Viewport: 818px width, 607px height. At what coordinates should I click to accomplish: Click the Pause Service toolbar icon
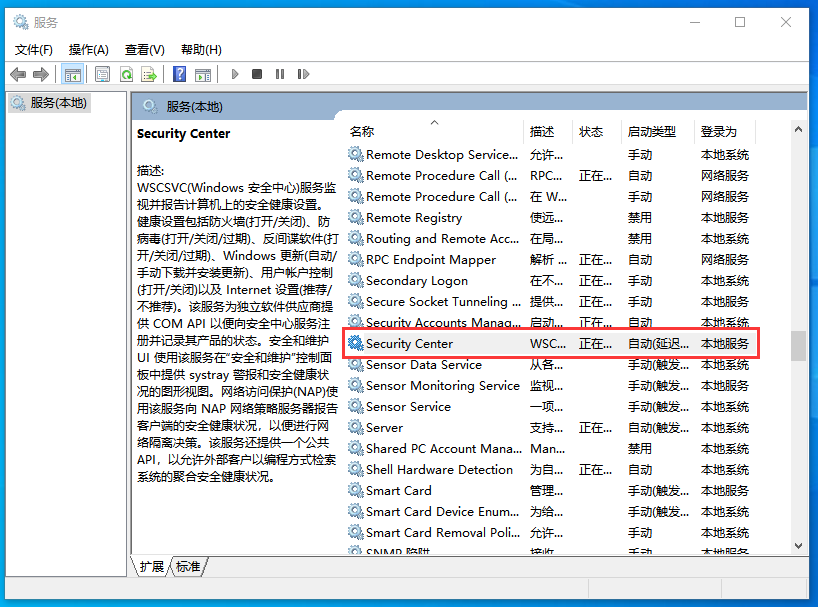click(279, 74)
